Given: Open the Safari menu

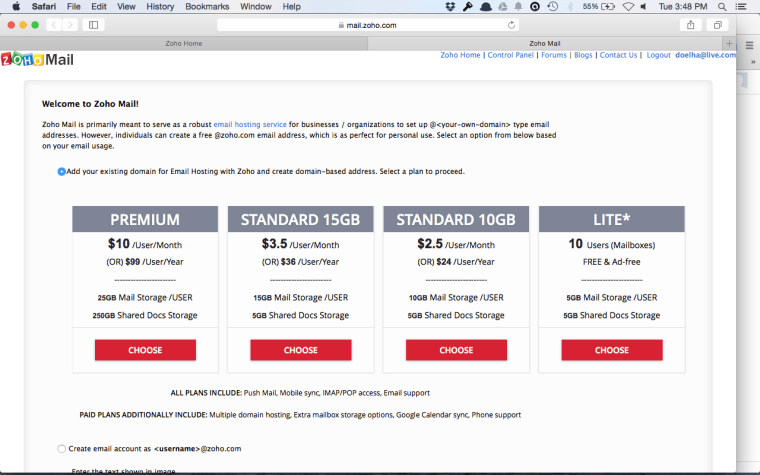Looking at the screenshot, I should pyautogui.click(x=44, y=6).
